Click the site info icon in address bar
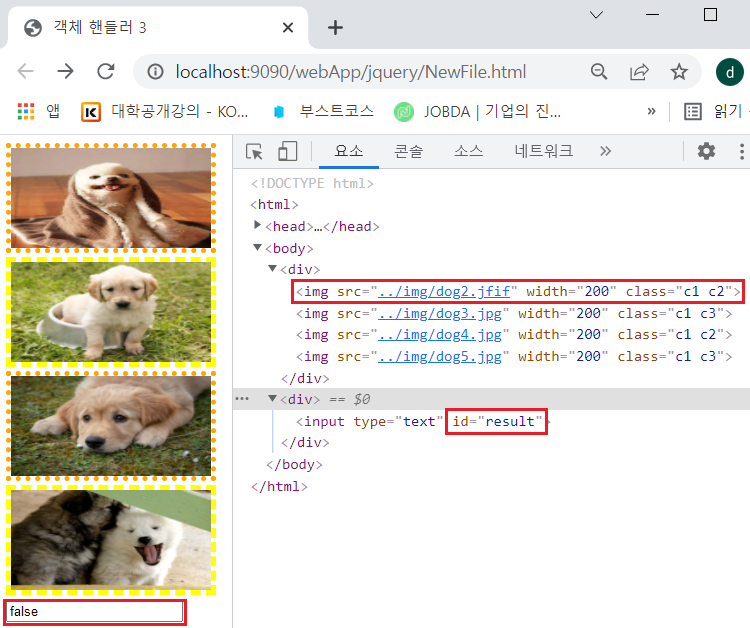Image resolution: width=750 pixels, height=628 pixels. coord(155,72)
